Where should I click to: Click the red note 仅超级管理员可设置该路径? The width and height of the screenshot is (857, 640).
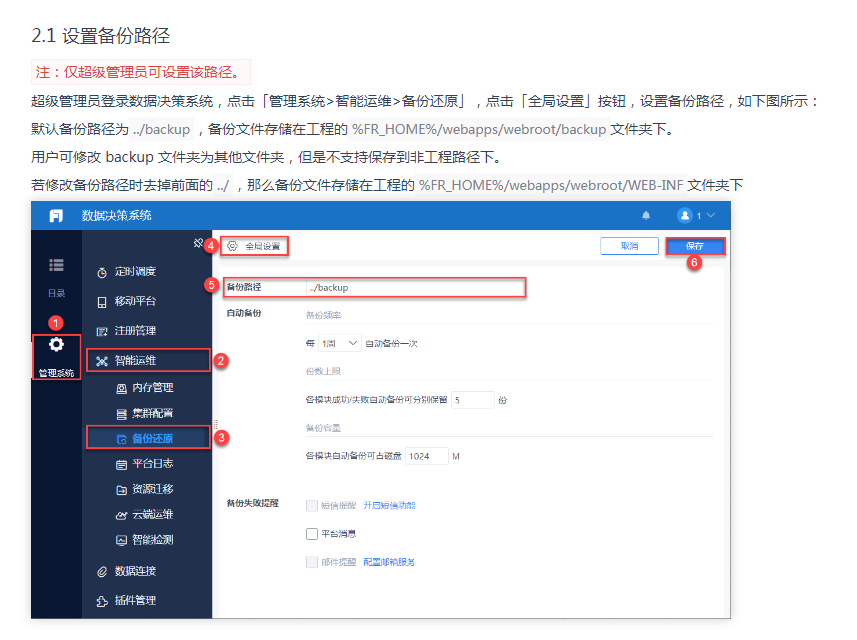(140, 72)
